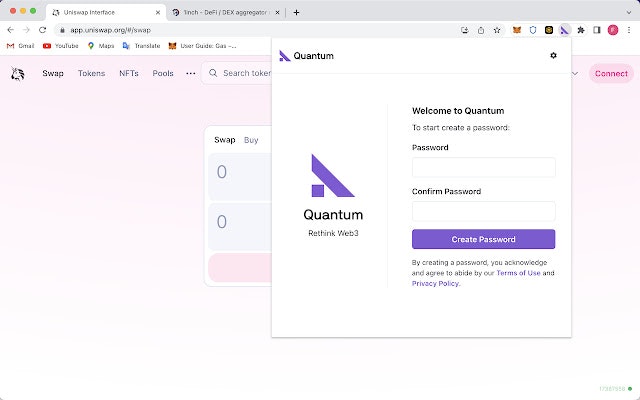
Task: Select the Tokens nav item
Action: coord(91,73)
